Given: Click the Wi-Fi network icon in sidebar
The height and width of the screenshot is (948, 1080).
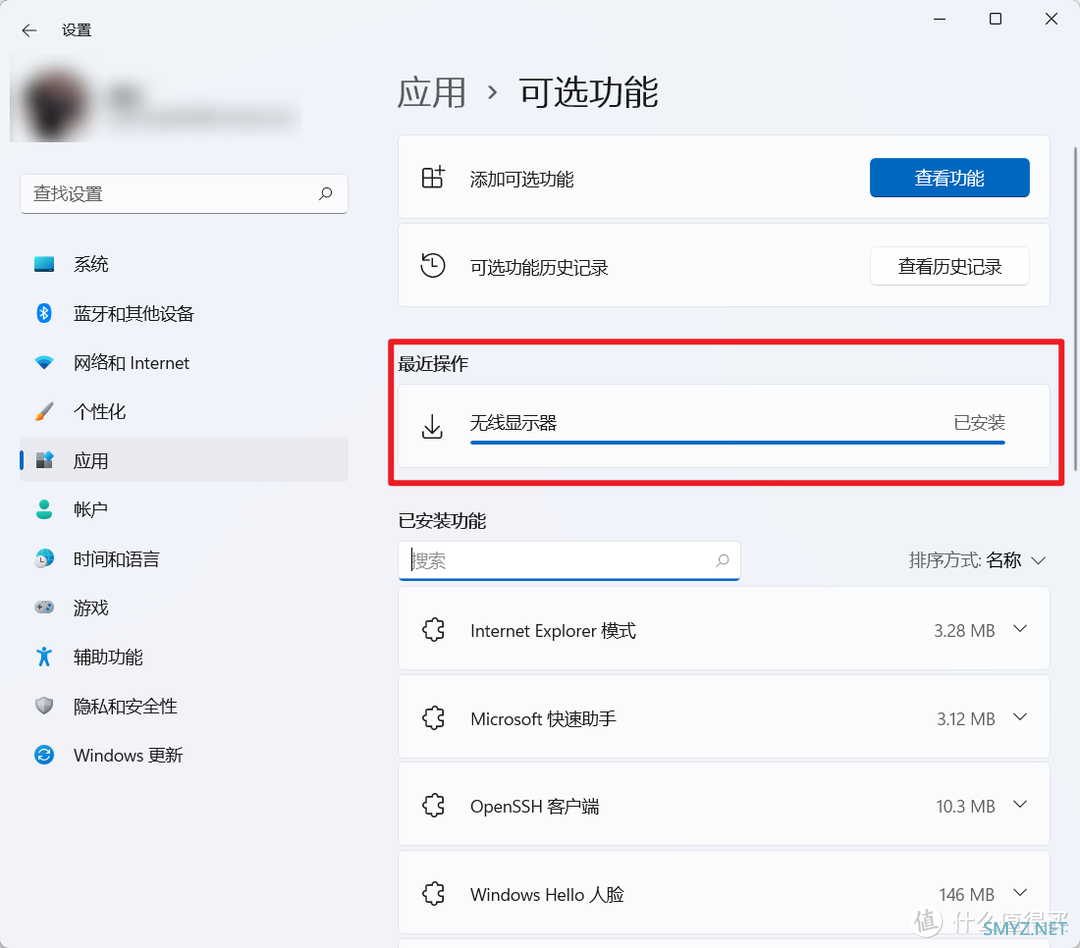Looking at the screenshot, I should [x=44, y=363].
